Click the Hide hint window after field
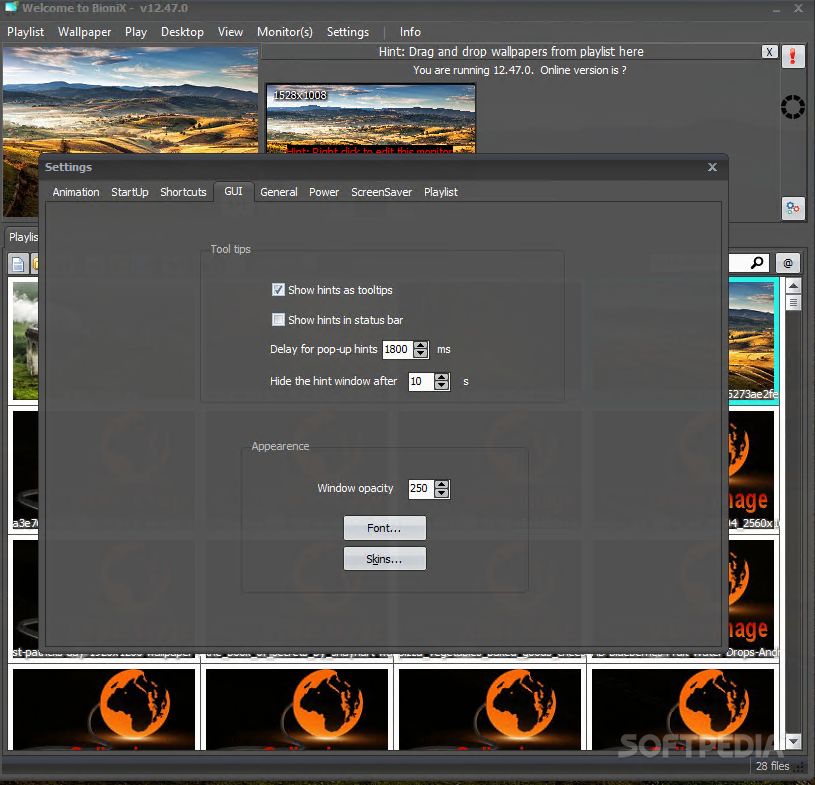The height and width of the screenshot is (785, 815). tap(422, 382)
